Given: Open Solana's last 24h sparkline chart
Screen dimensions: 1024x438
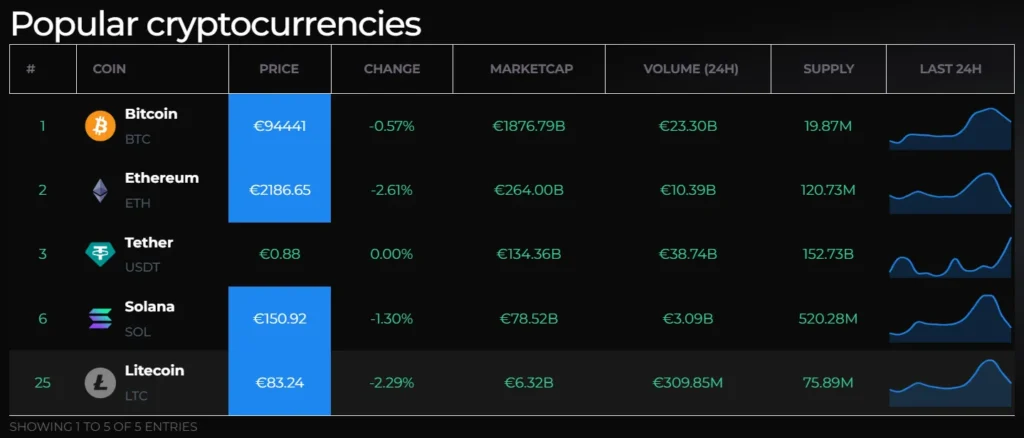Looking at the screenshot, I should click(x=950, y=318).
